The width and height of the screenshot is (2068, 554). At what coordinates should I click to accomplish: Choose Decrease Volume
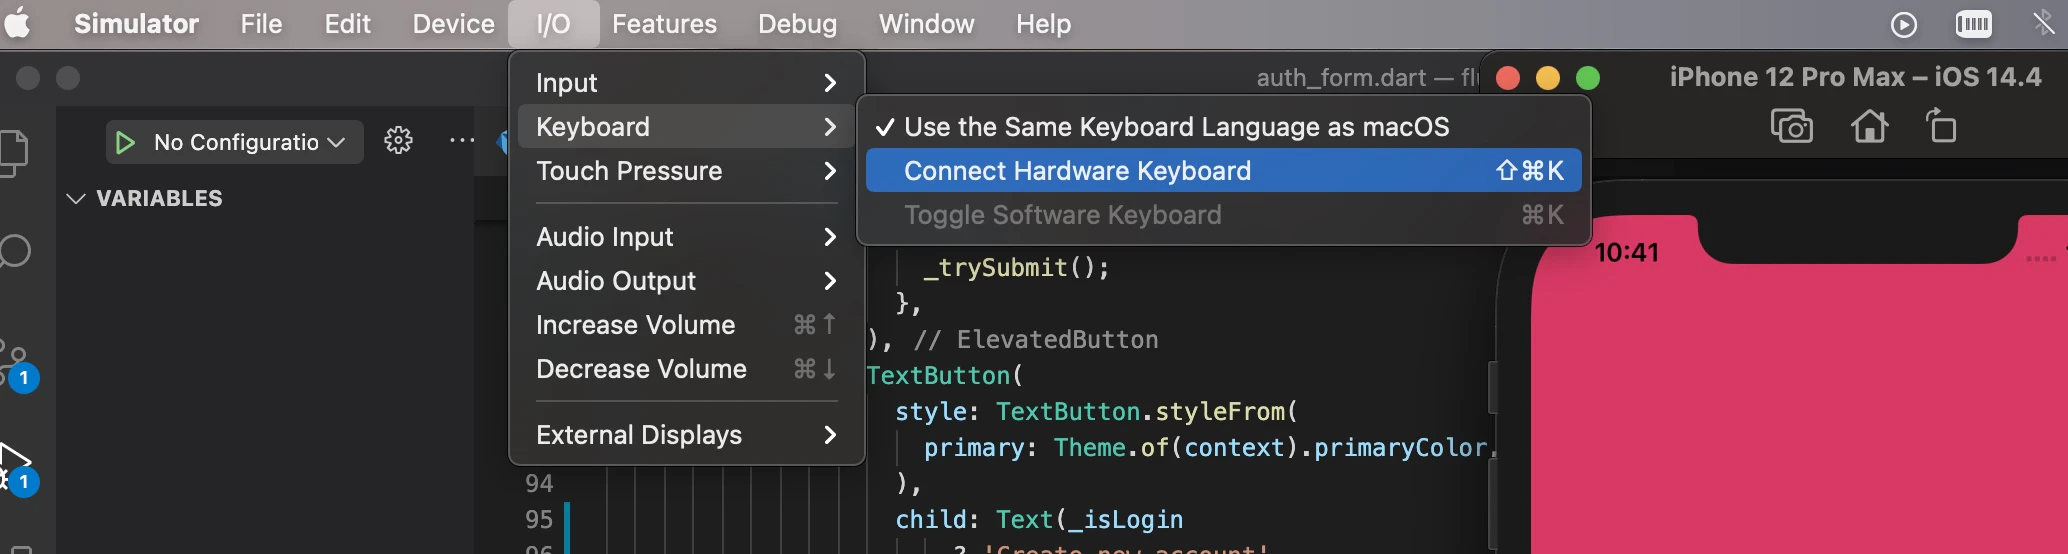(686, 368)
